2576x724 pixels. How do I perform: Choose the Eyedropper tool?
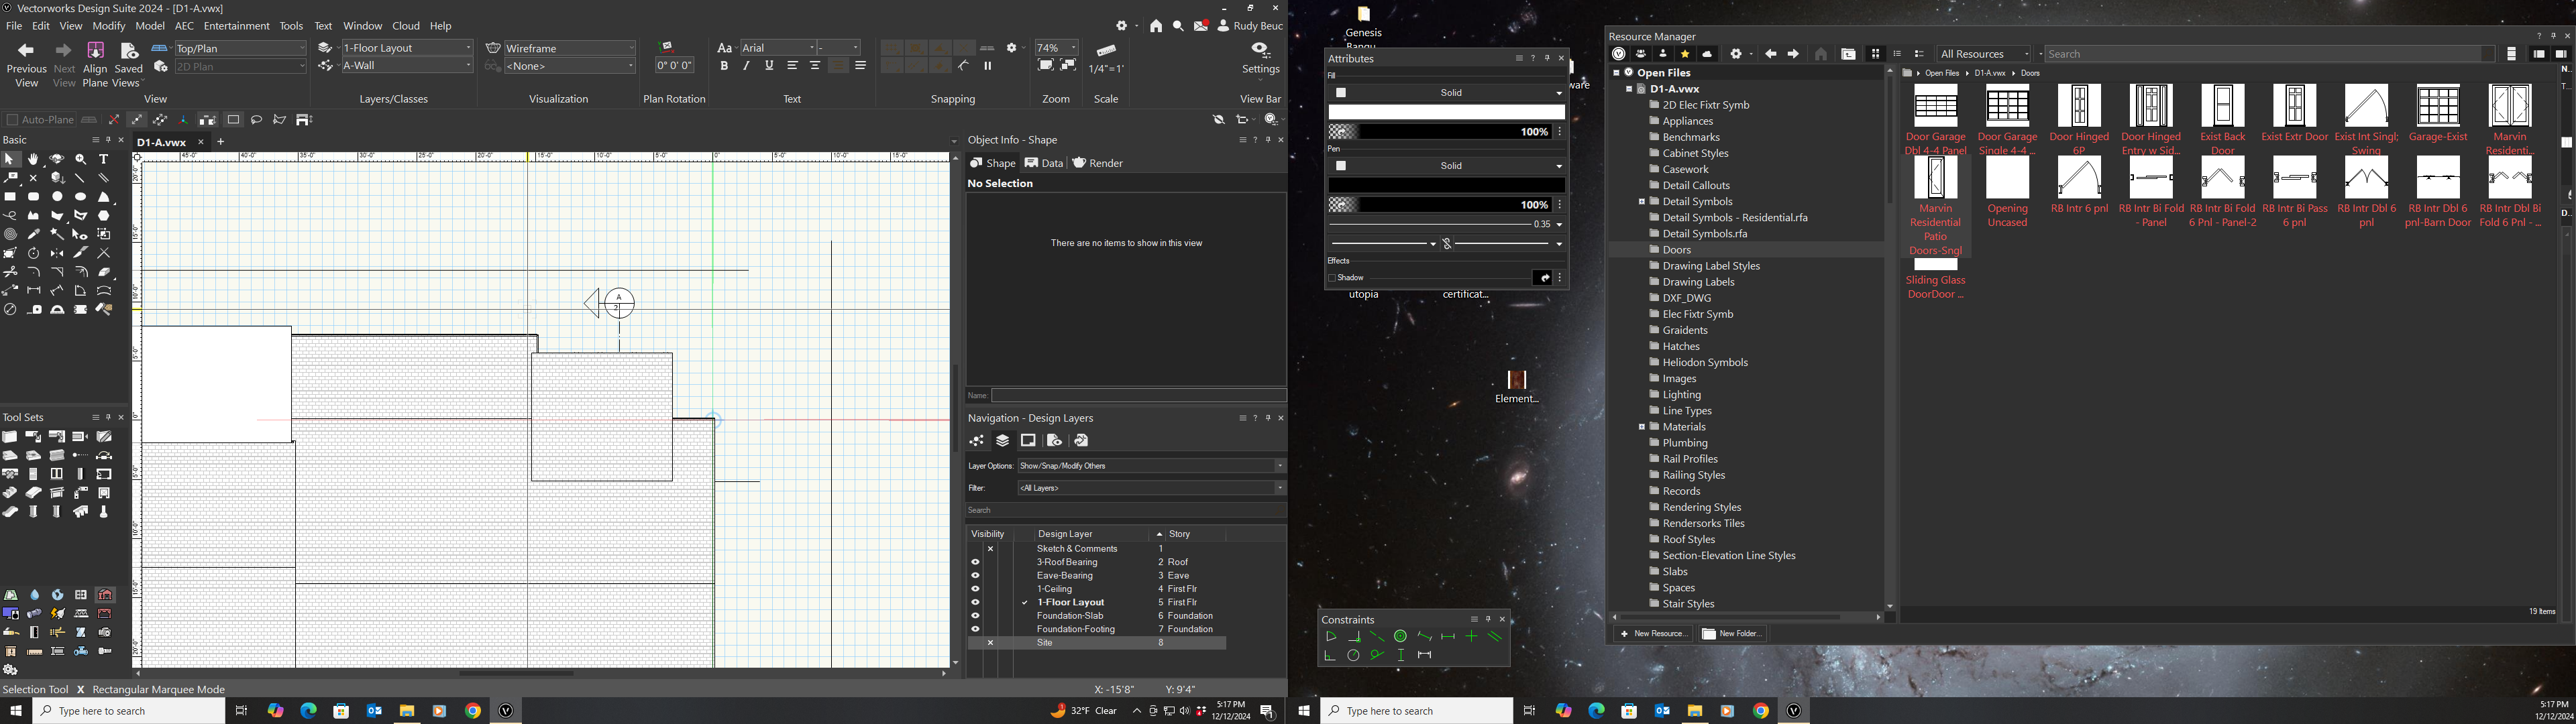[x=34, y=234]
